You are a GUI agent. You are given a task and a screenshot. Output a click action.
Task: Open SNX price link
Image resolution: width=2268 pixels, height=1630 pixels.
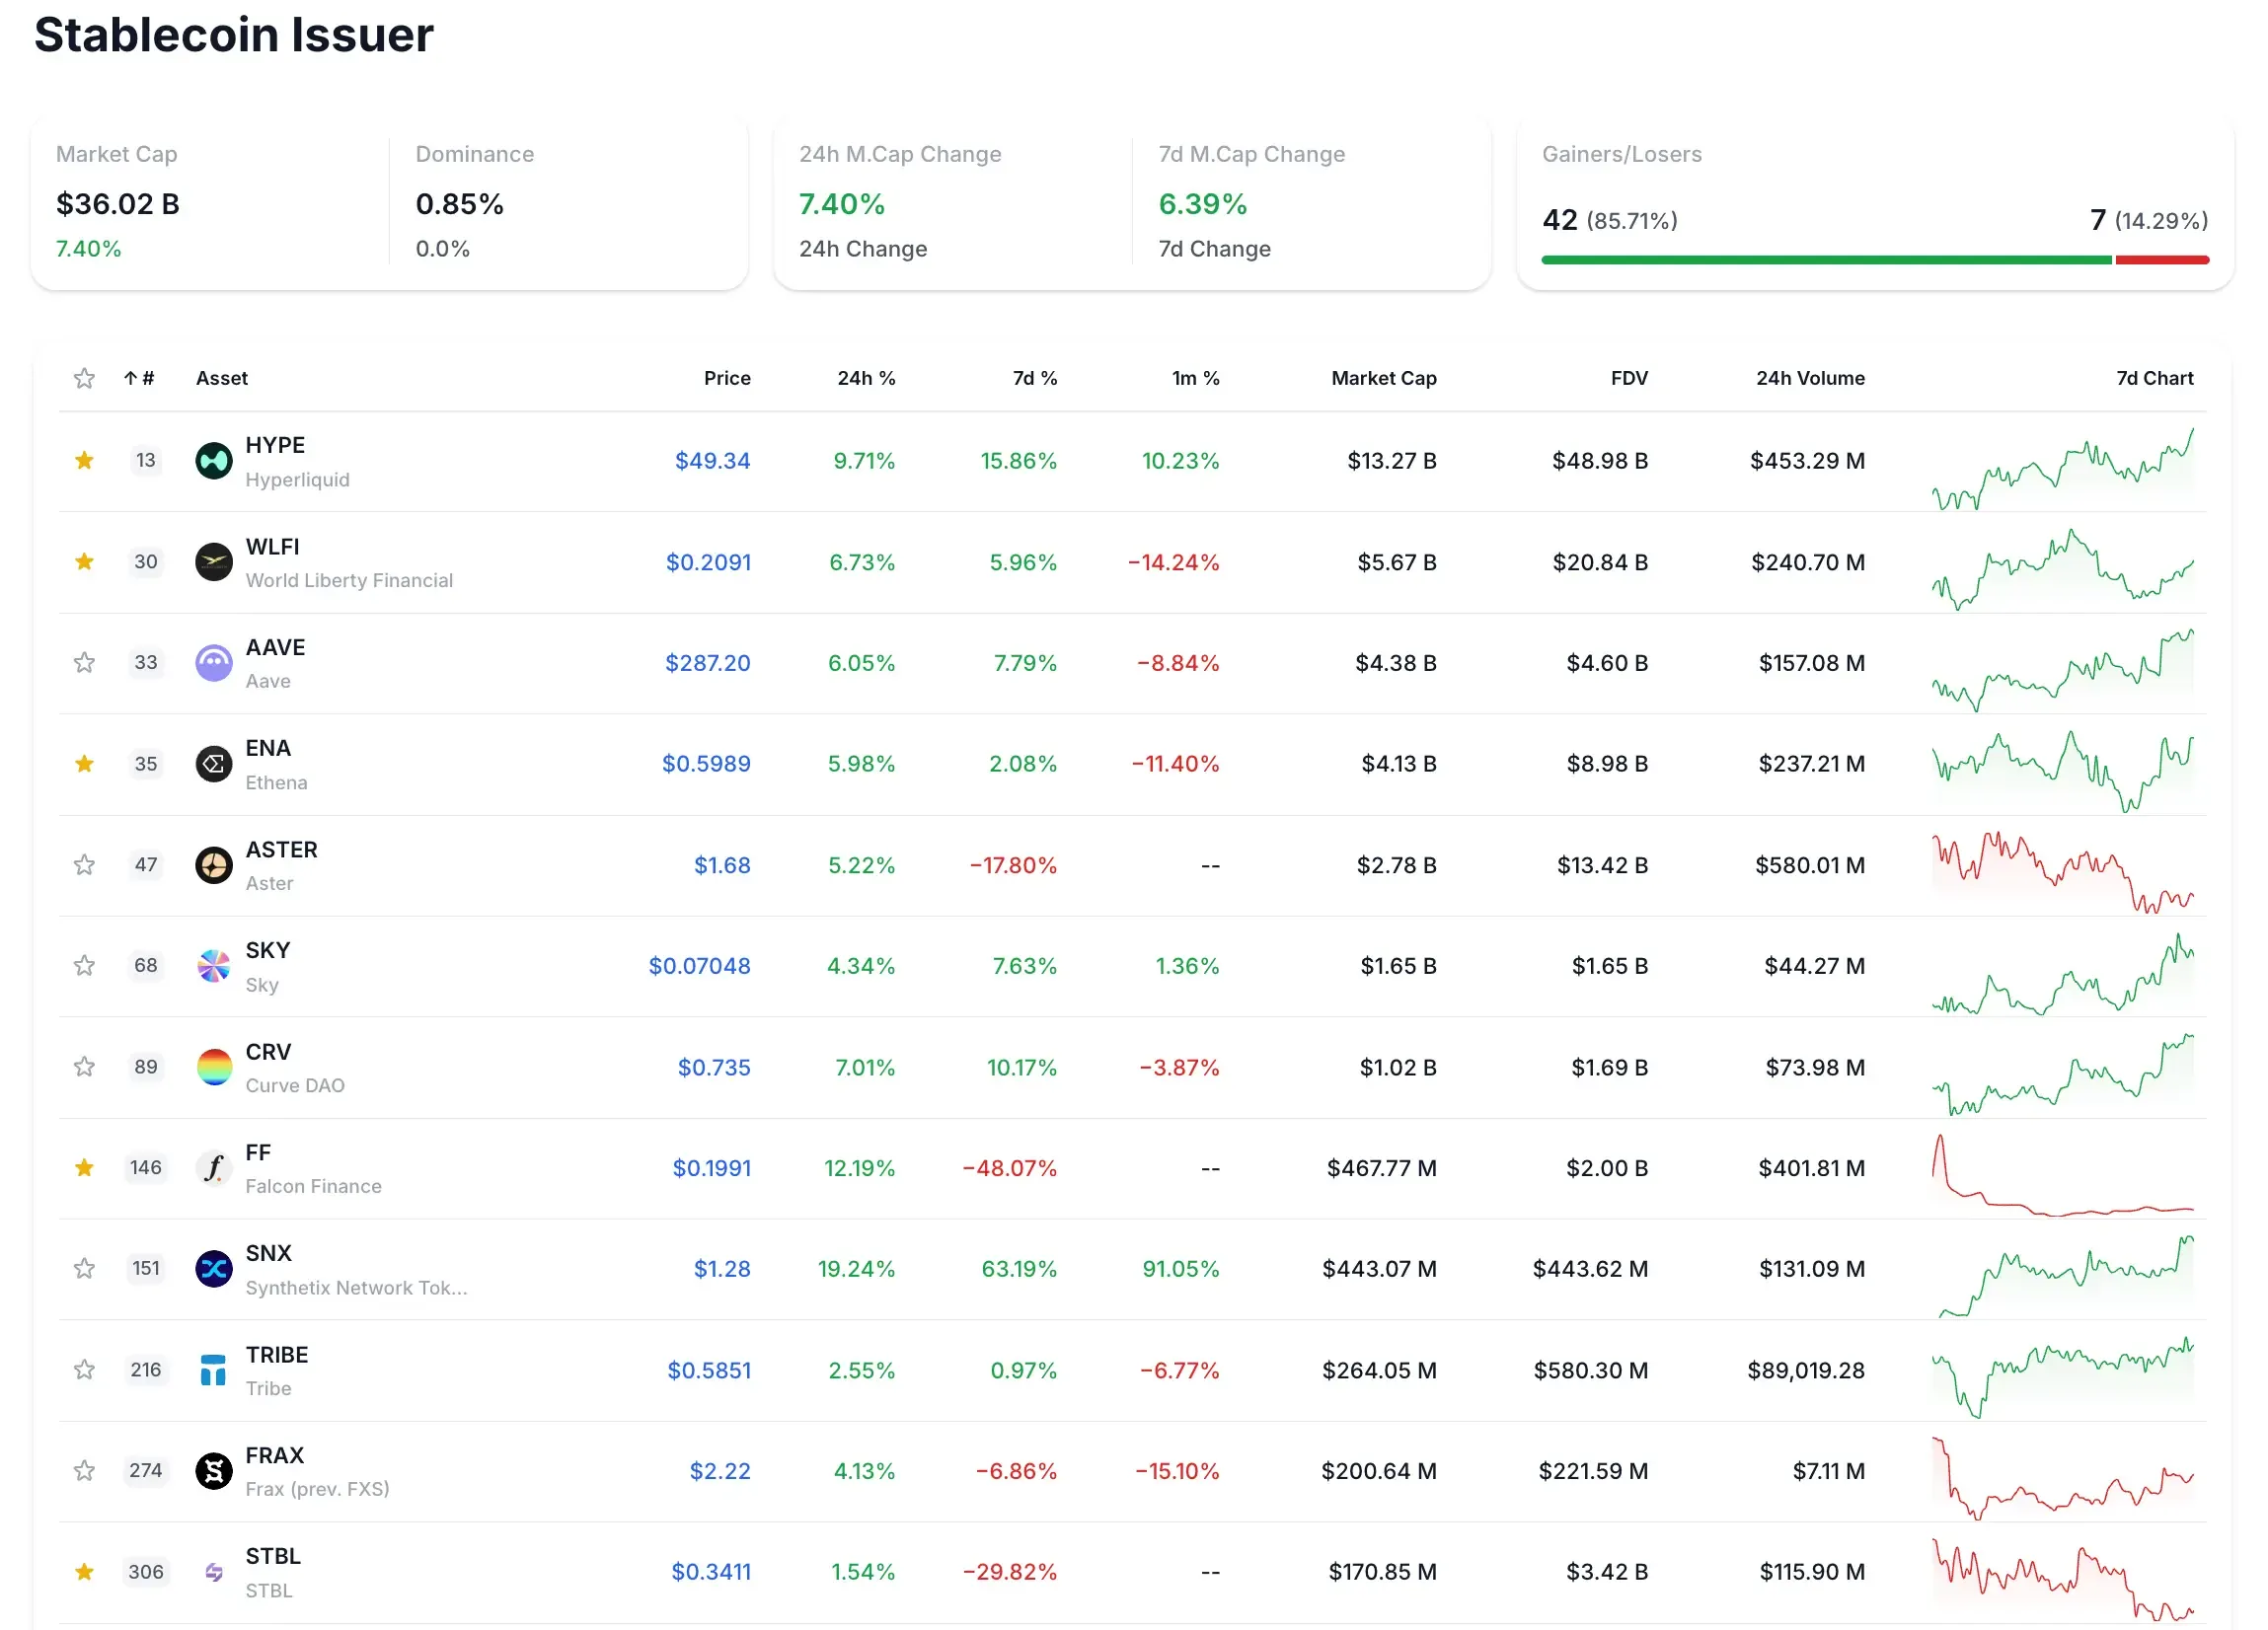722,1269
